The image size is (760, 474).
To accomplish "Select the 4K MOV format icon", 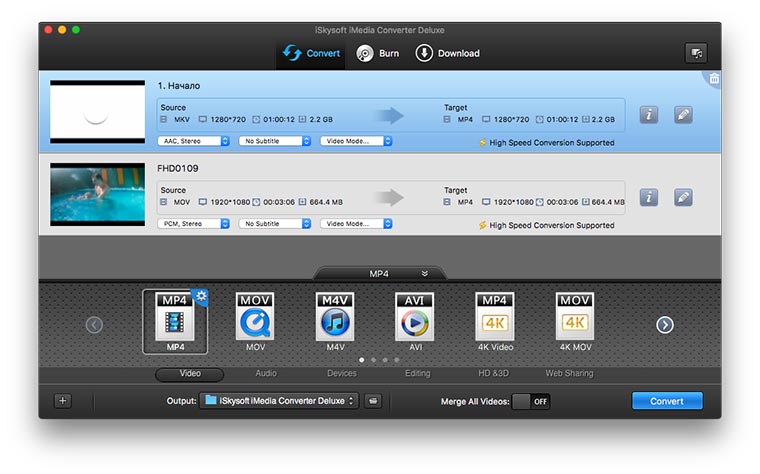I will 575,318.
